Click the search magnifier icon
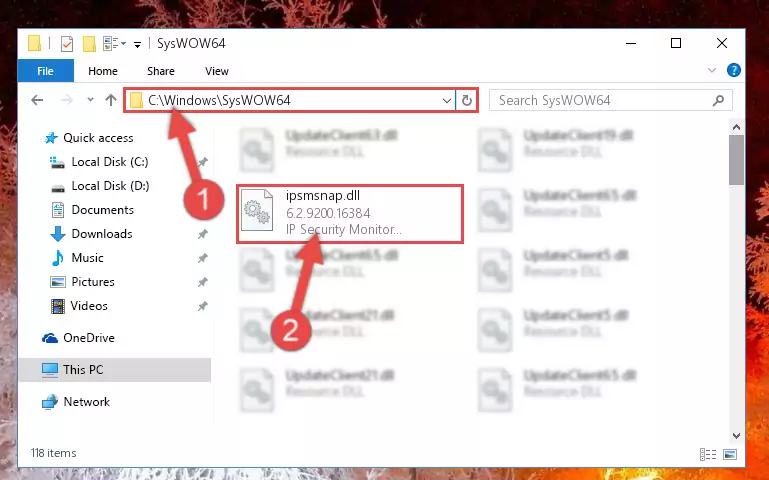This screenshot has height=480, width=769. coord(718,101)
